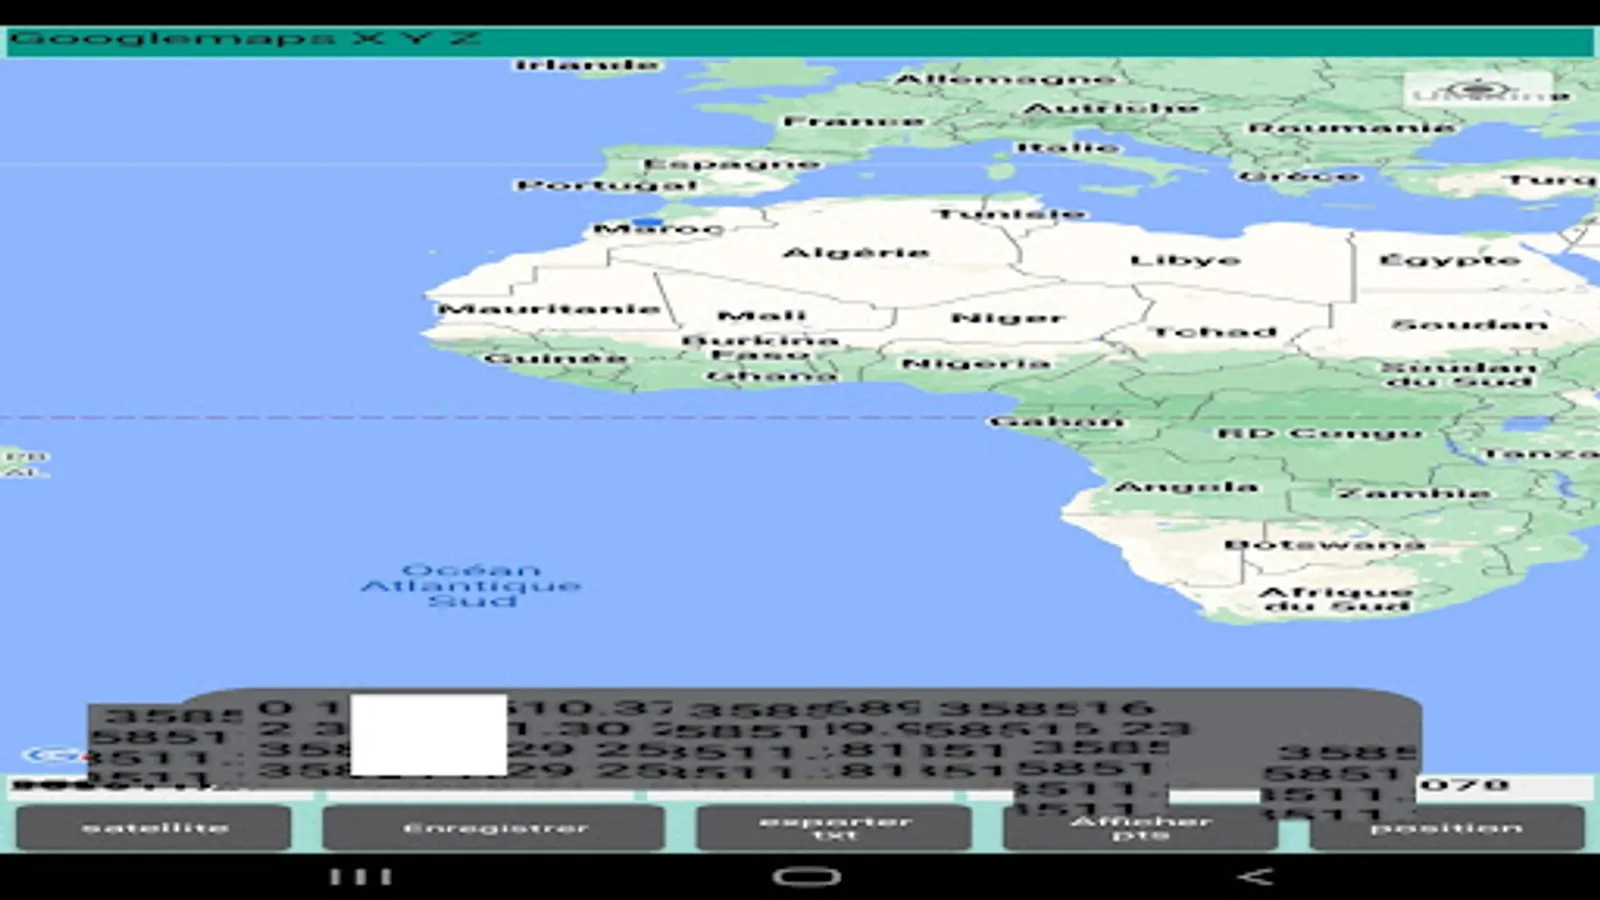Select the Niger country label
Viewport: 1600px width, 900px height.
coord(1007,318)
